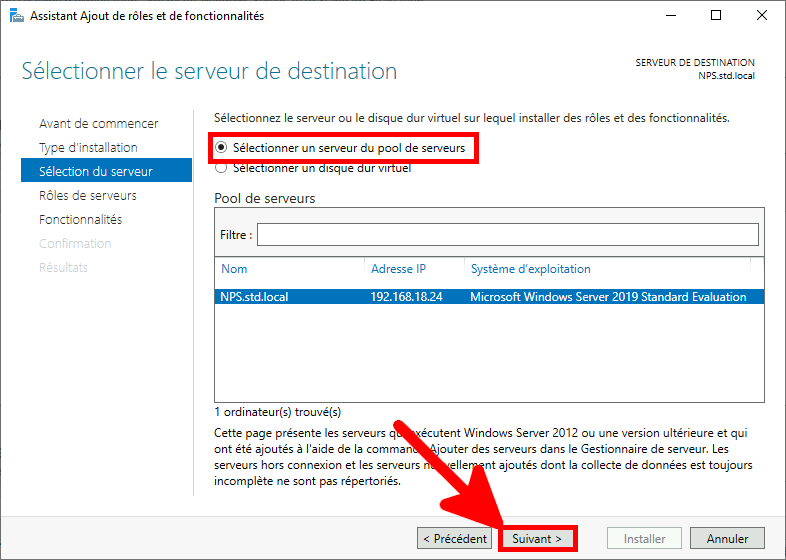Viewport: 786px width, 560px height.
Task: Sort by the 'Adresse IP' column header
Action: click(x=398, y=269)
